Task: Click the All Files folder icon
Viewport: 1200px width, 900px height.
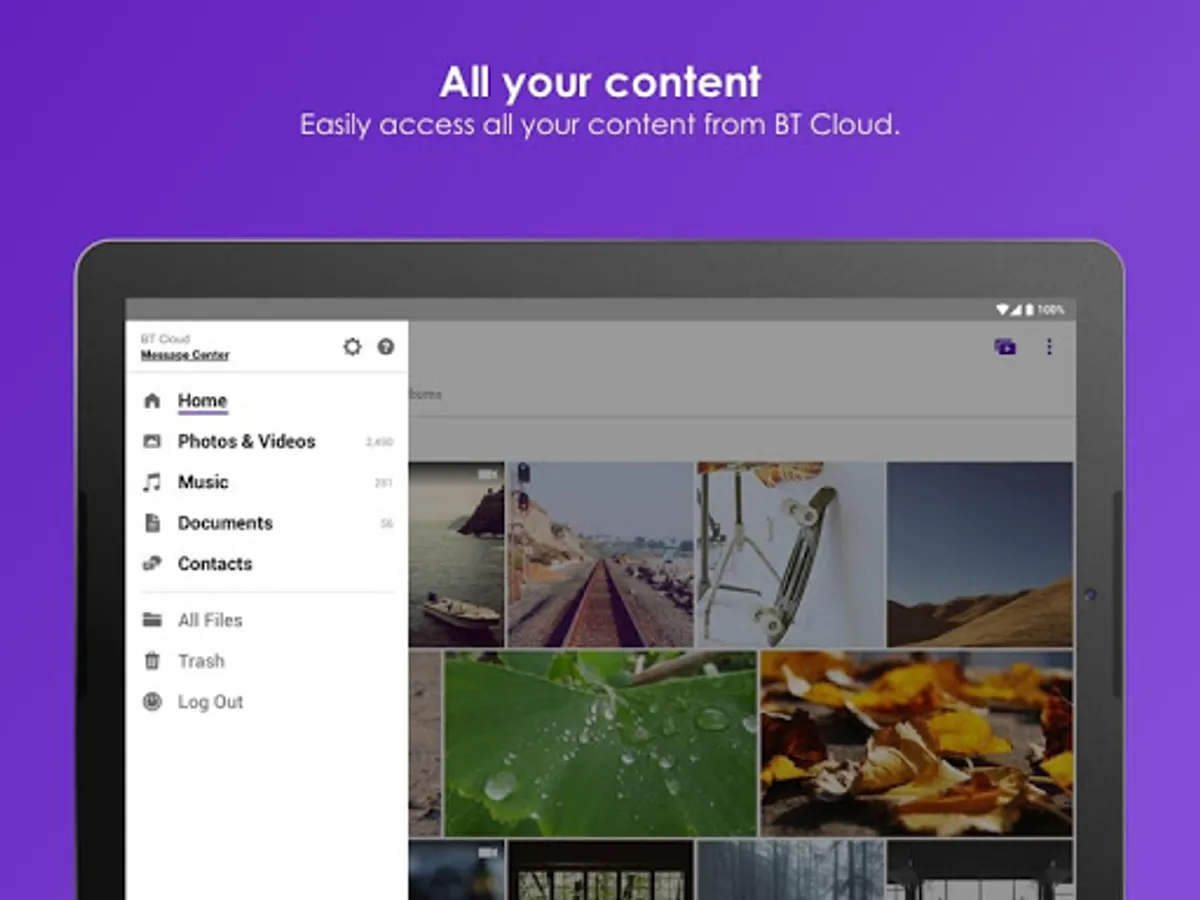Action: [x=152, y=620]
